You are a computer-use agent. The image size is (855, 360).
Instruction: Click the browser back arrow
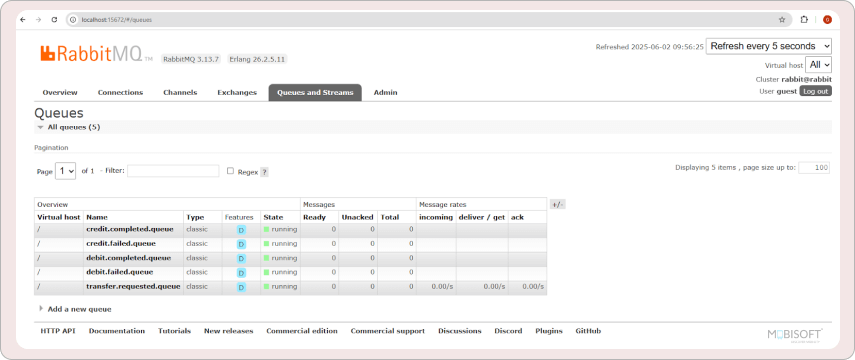pos(22,20)
